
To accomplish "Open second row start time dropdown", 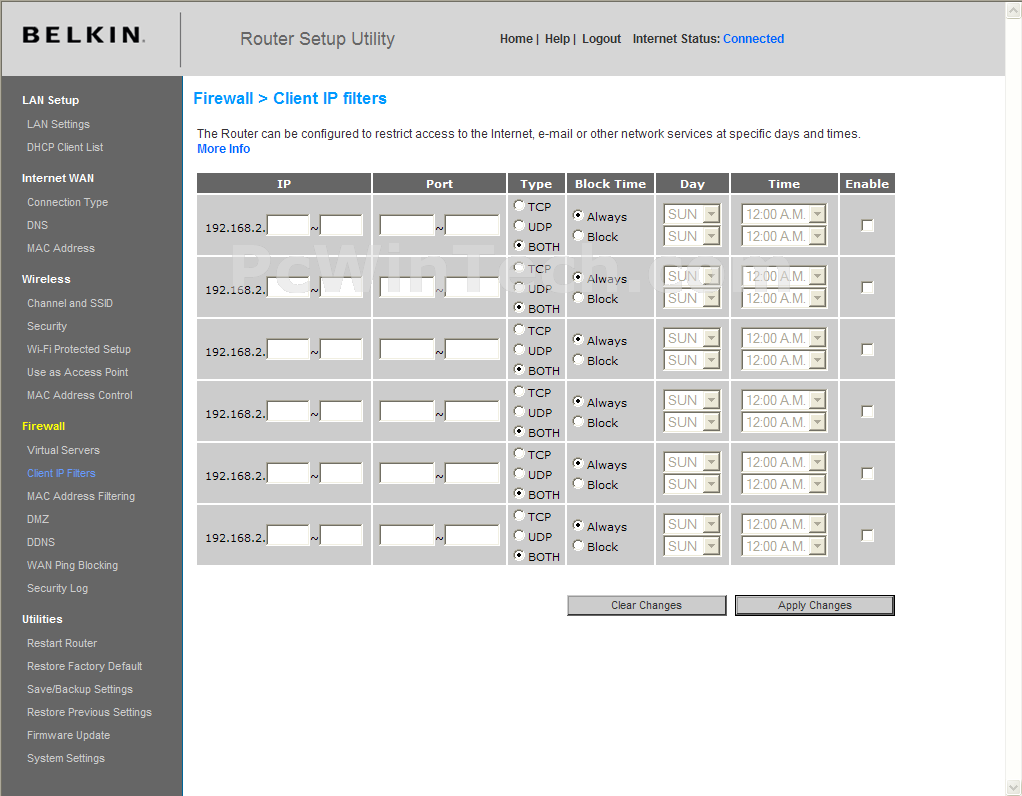I will tap(784, 276).
